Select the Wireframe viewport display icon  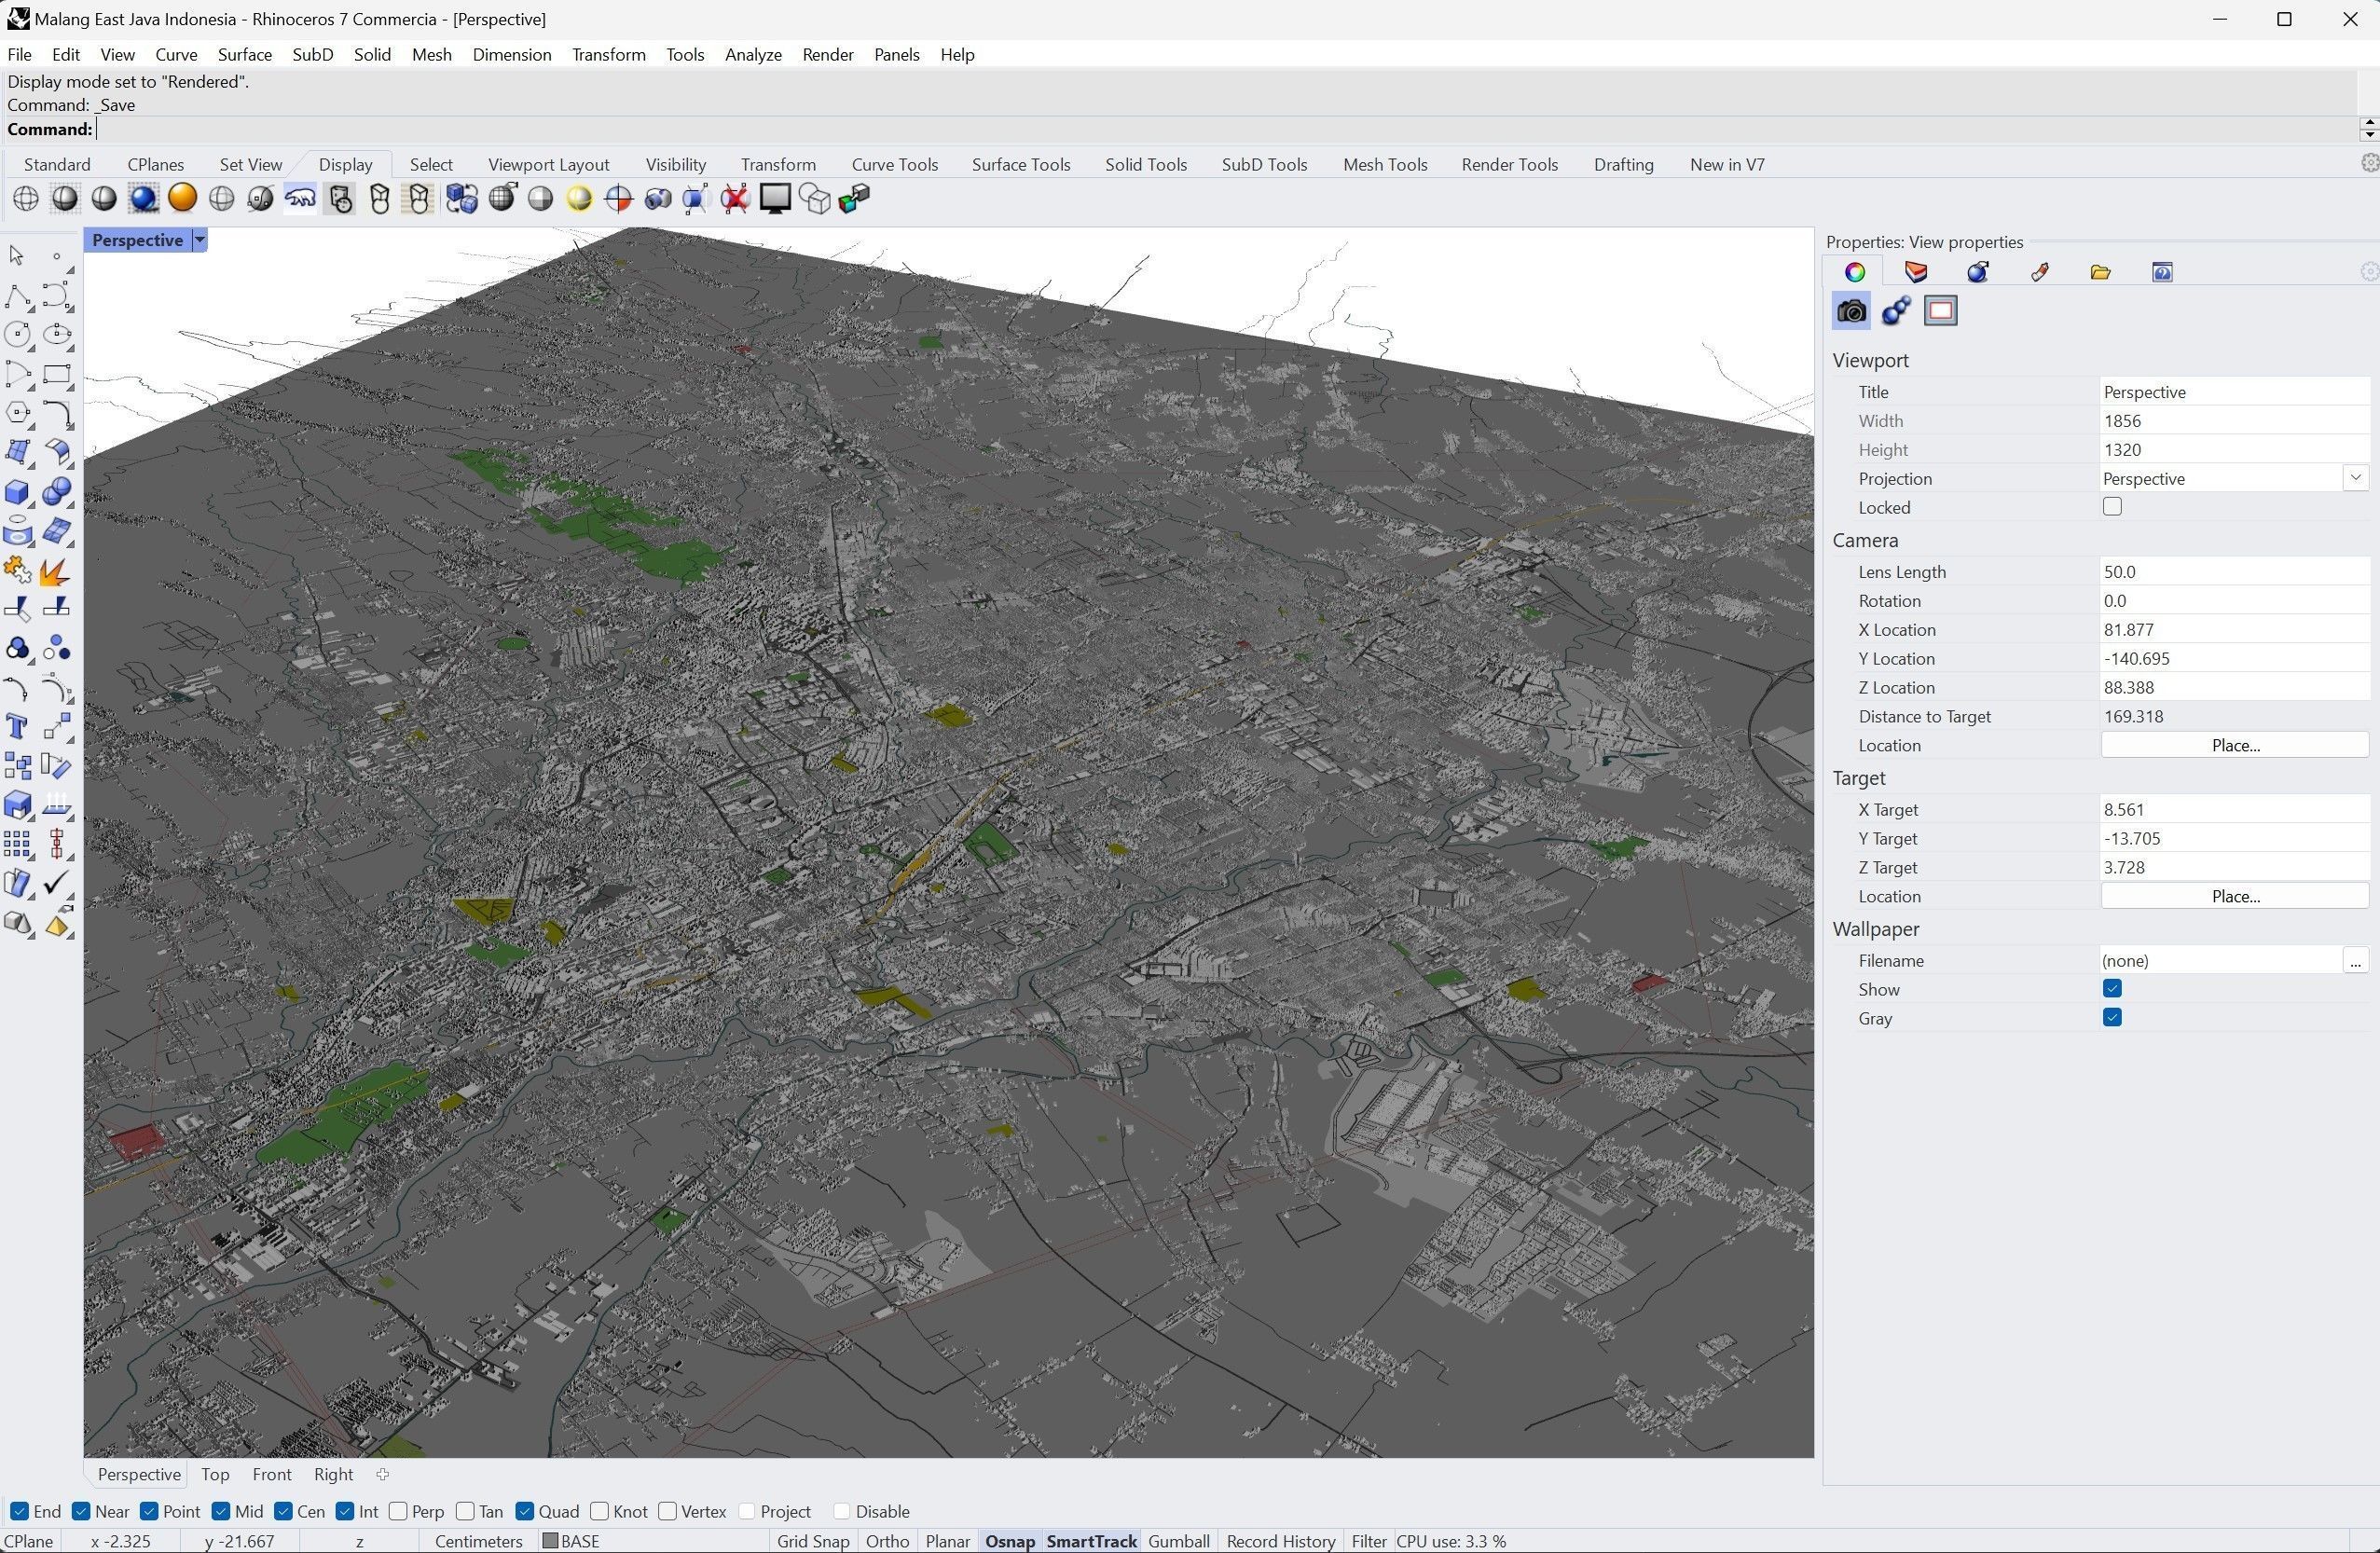[26, 198]
